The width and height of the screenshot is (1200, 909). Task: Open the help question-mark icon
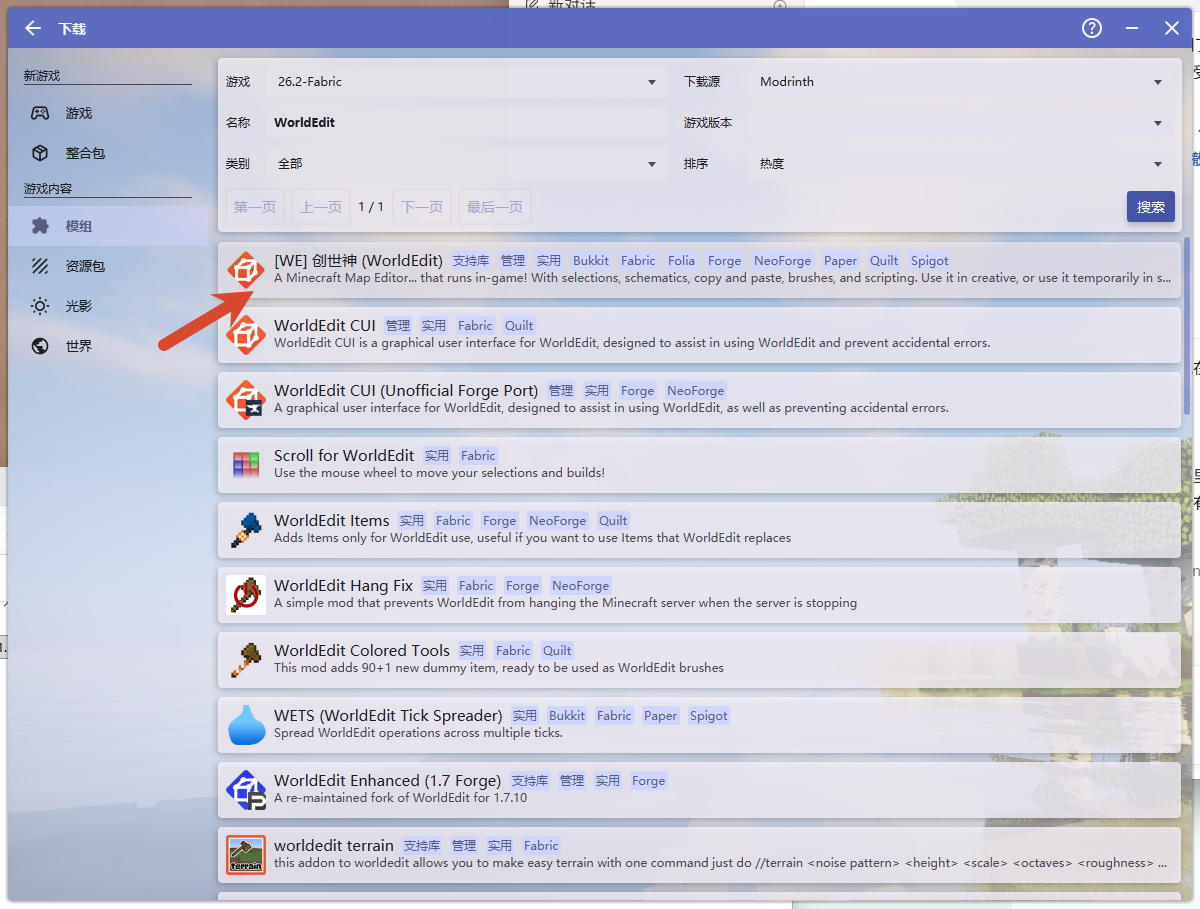pyautogui.click(x=1091, y=28)
